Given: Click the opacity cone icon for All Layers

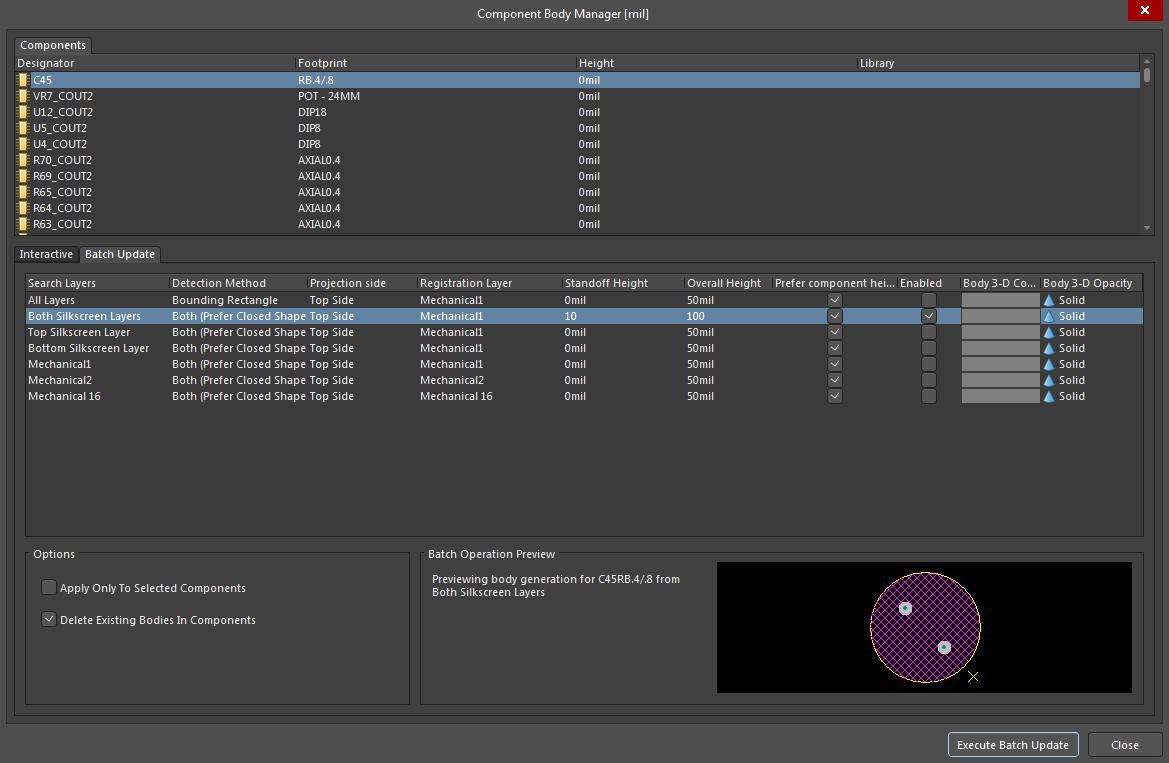Looking at the screenshot, I should [1049, 300].
